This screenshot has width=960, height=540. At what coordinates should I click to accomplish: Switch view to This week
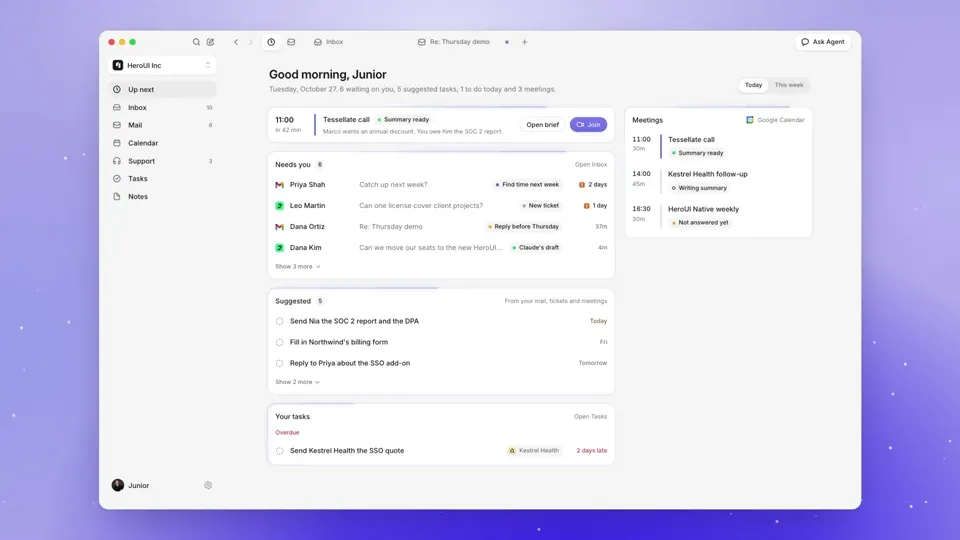click(x=789, y=85)
